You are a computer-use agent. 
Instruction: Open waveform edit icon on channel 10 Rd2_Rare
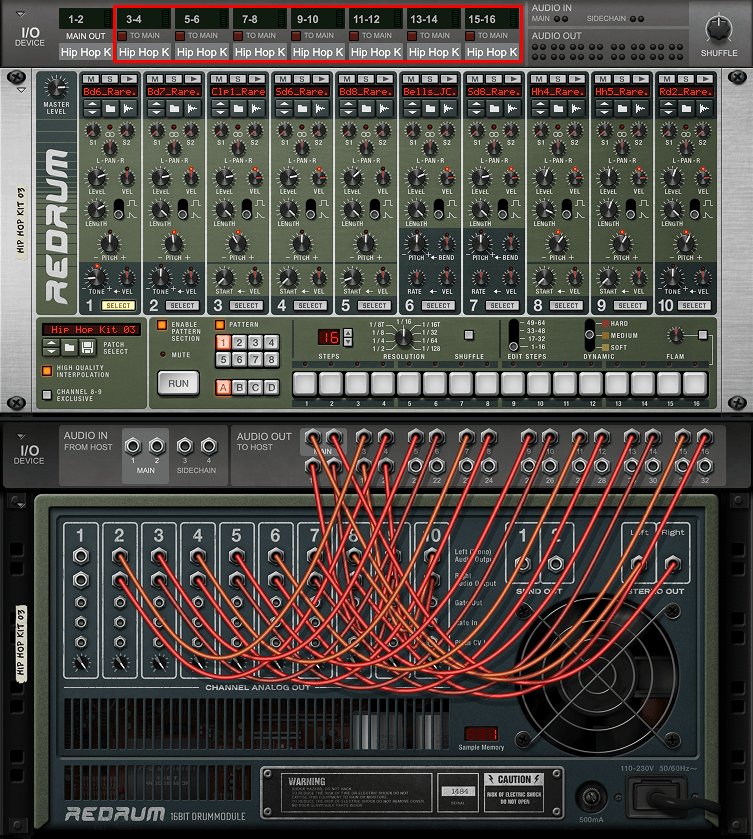tap(705, 109)
